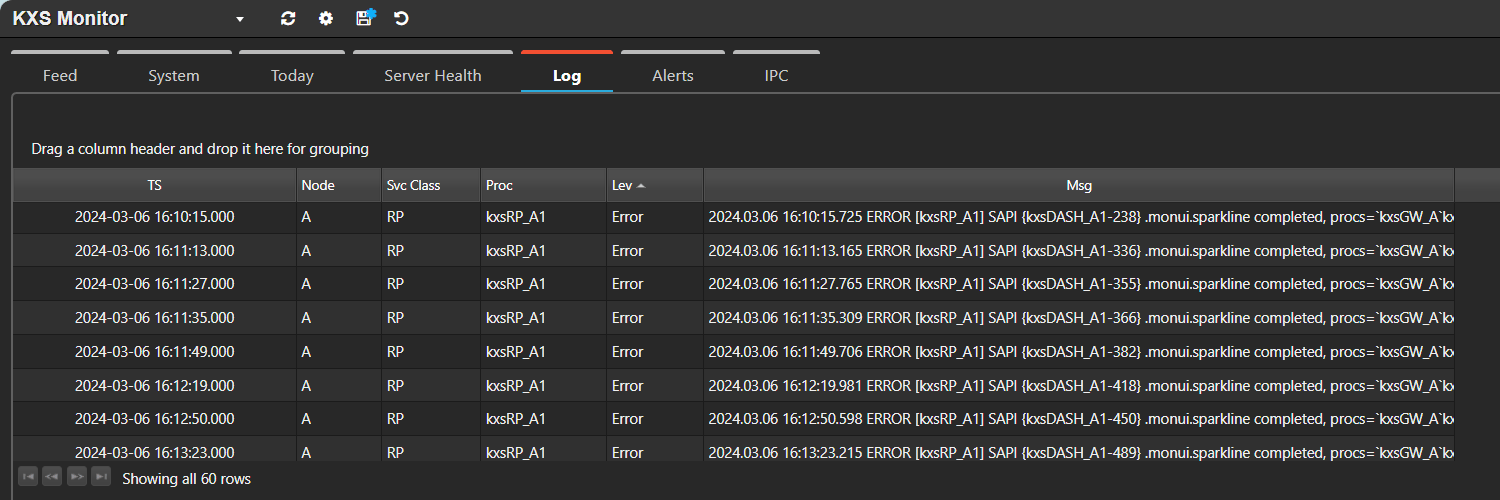
Task: Click the message containing kxsDASH_A1-382
Action: [x=1079, y=352]
